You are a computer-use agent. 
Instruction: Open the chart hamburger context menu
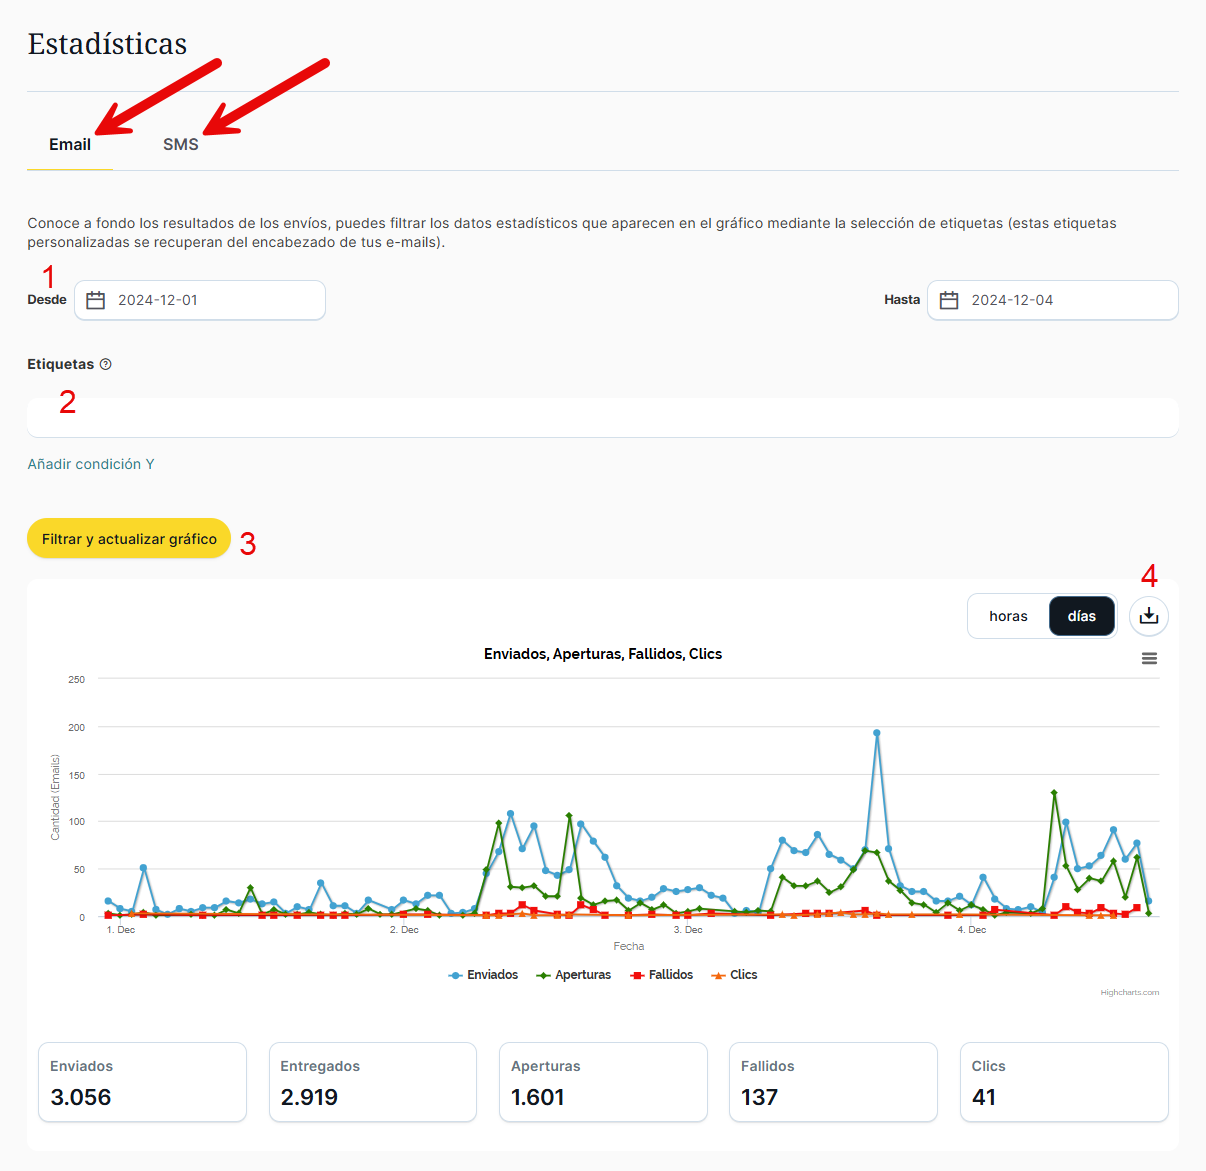coord(1149,658)
